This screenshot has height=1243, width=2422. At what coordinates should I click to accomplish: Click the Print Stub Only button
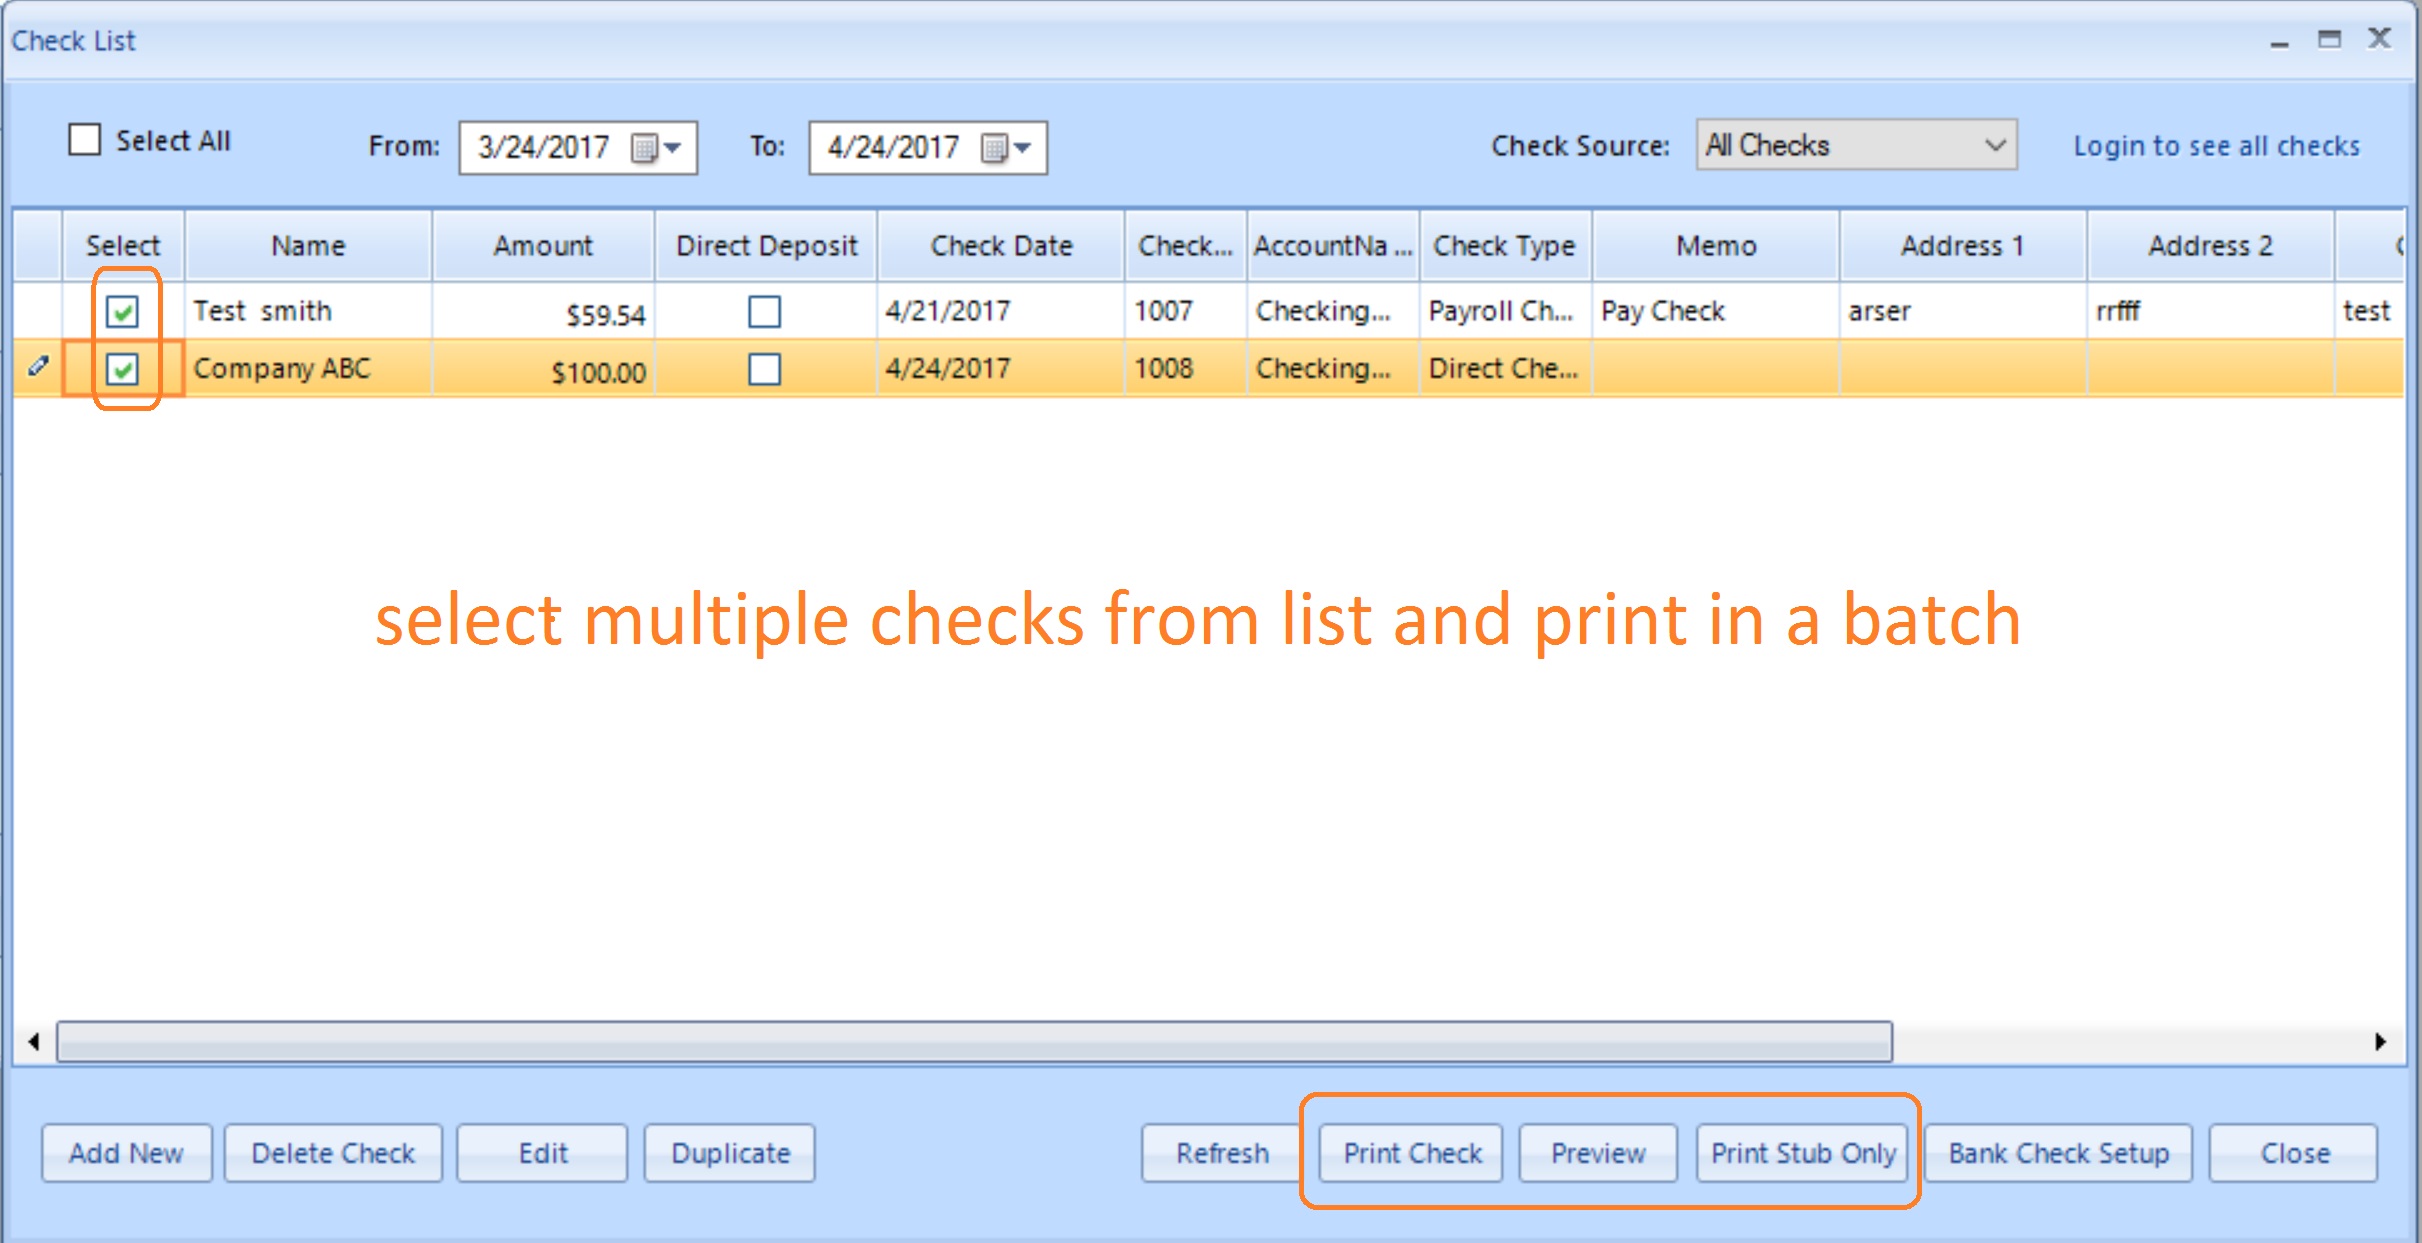point(1802,1153)
